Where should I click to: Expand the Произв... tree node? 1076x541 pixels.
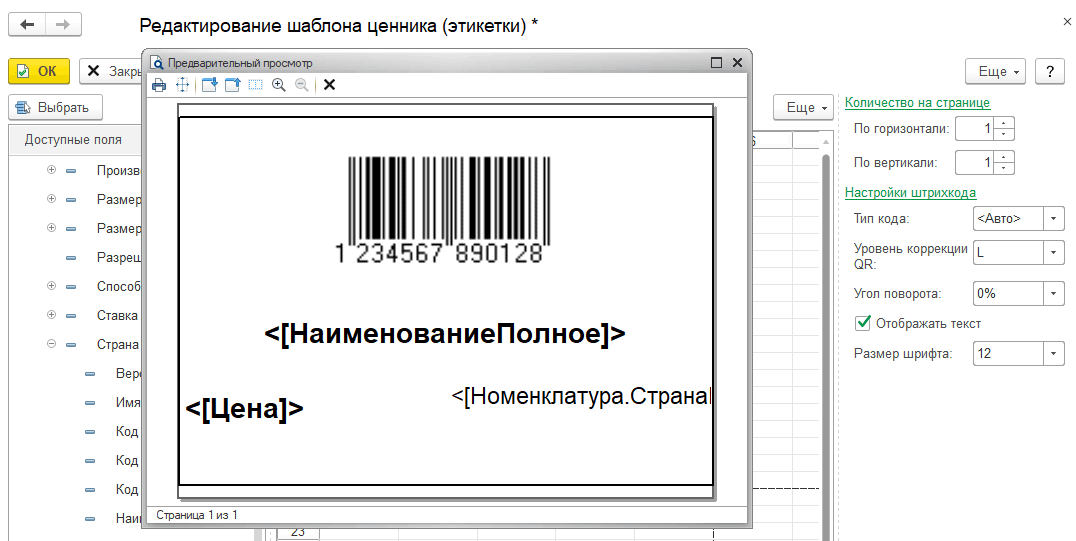[51, 170]
